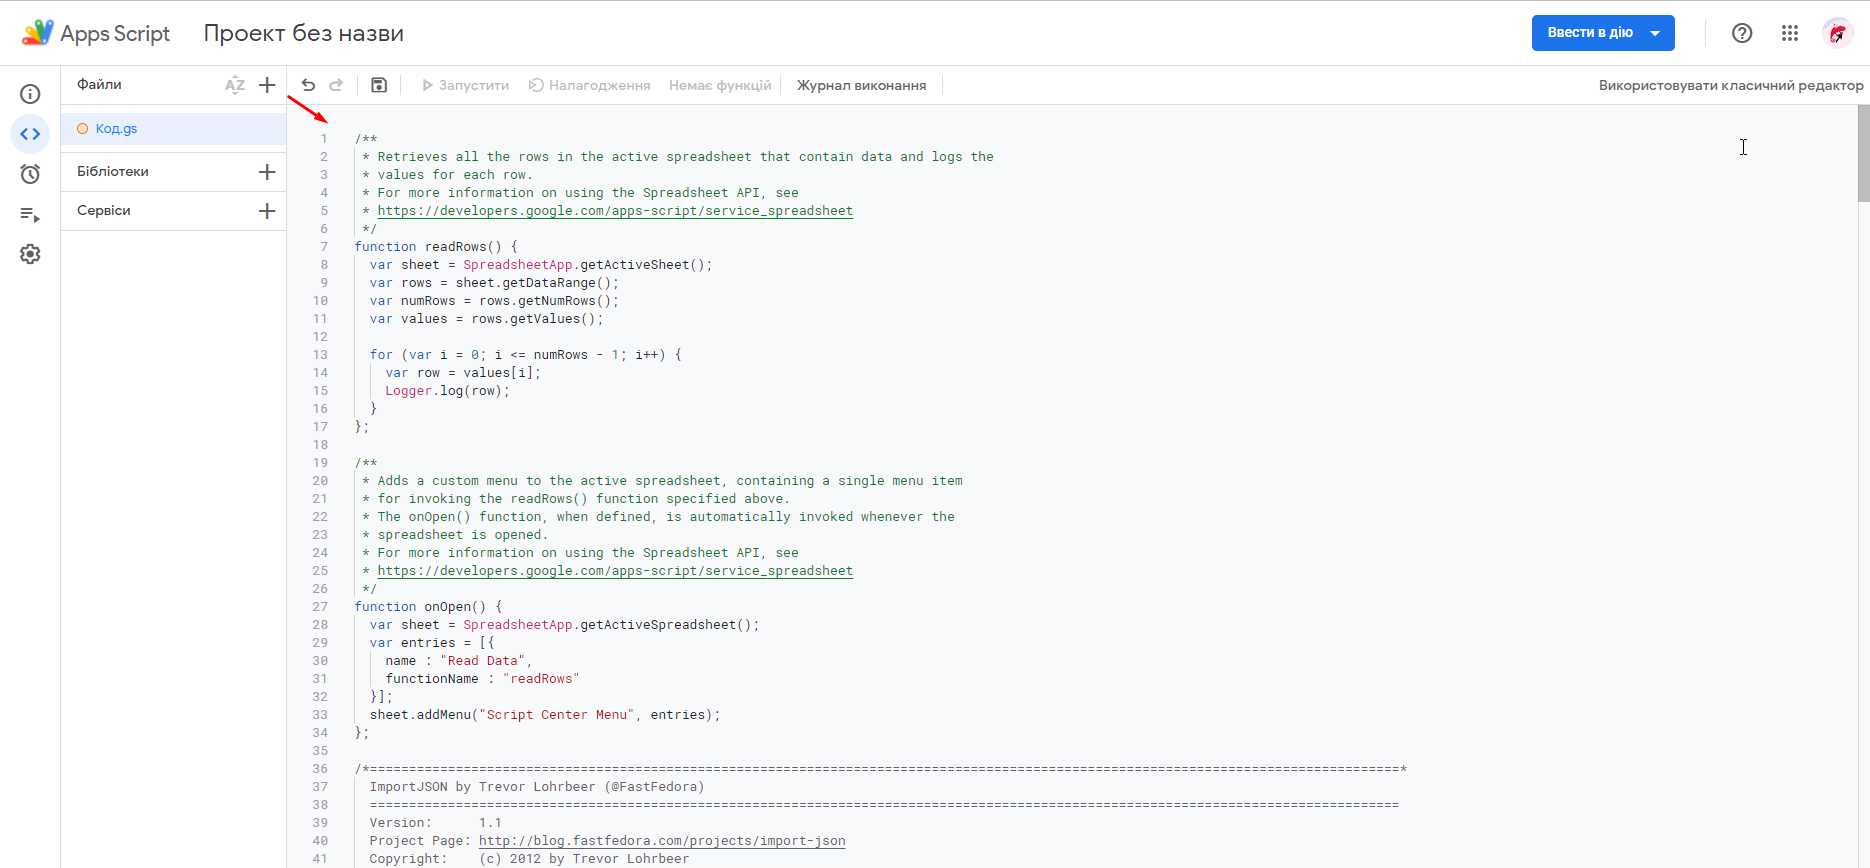Open the Executions list icon in sidebar
Screen dimensions: 1870x868
[x=30, y=214]
